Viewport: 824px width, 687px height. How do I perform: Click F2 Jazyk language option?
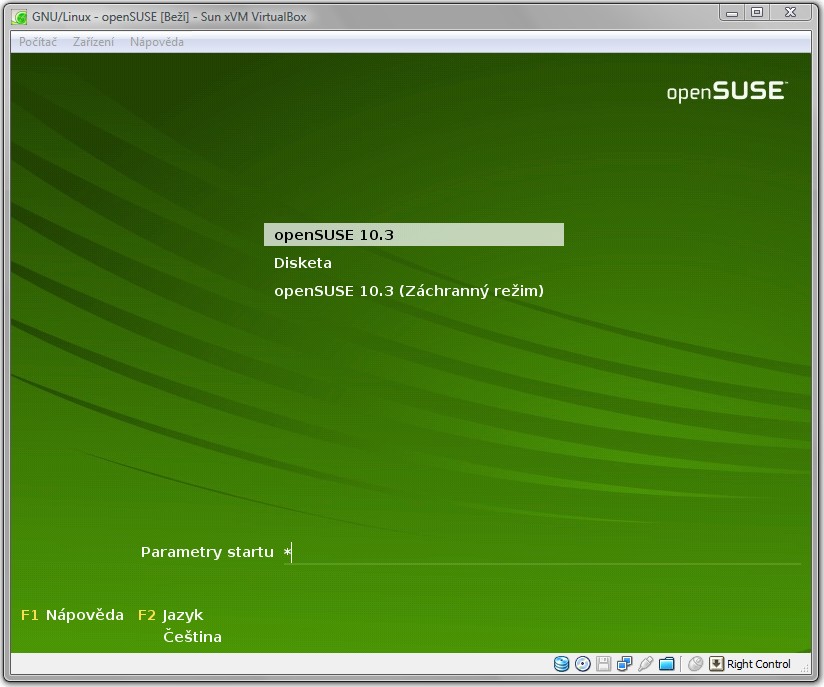pyautogui.click(x=170, y=615)
